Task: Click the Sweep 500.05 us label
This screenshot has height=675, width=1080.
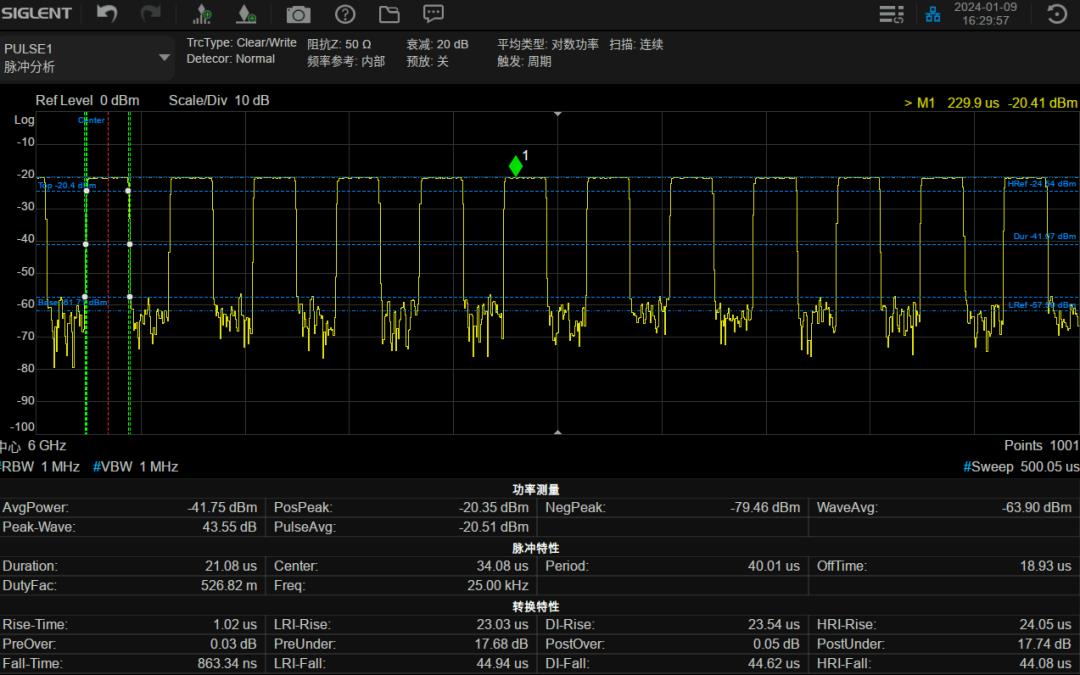Action: coord(1021,467)
